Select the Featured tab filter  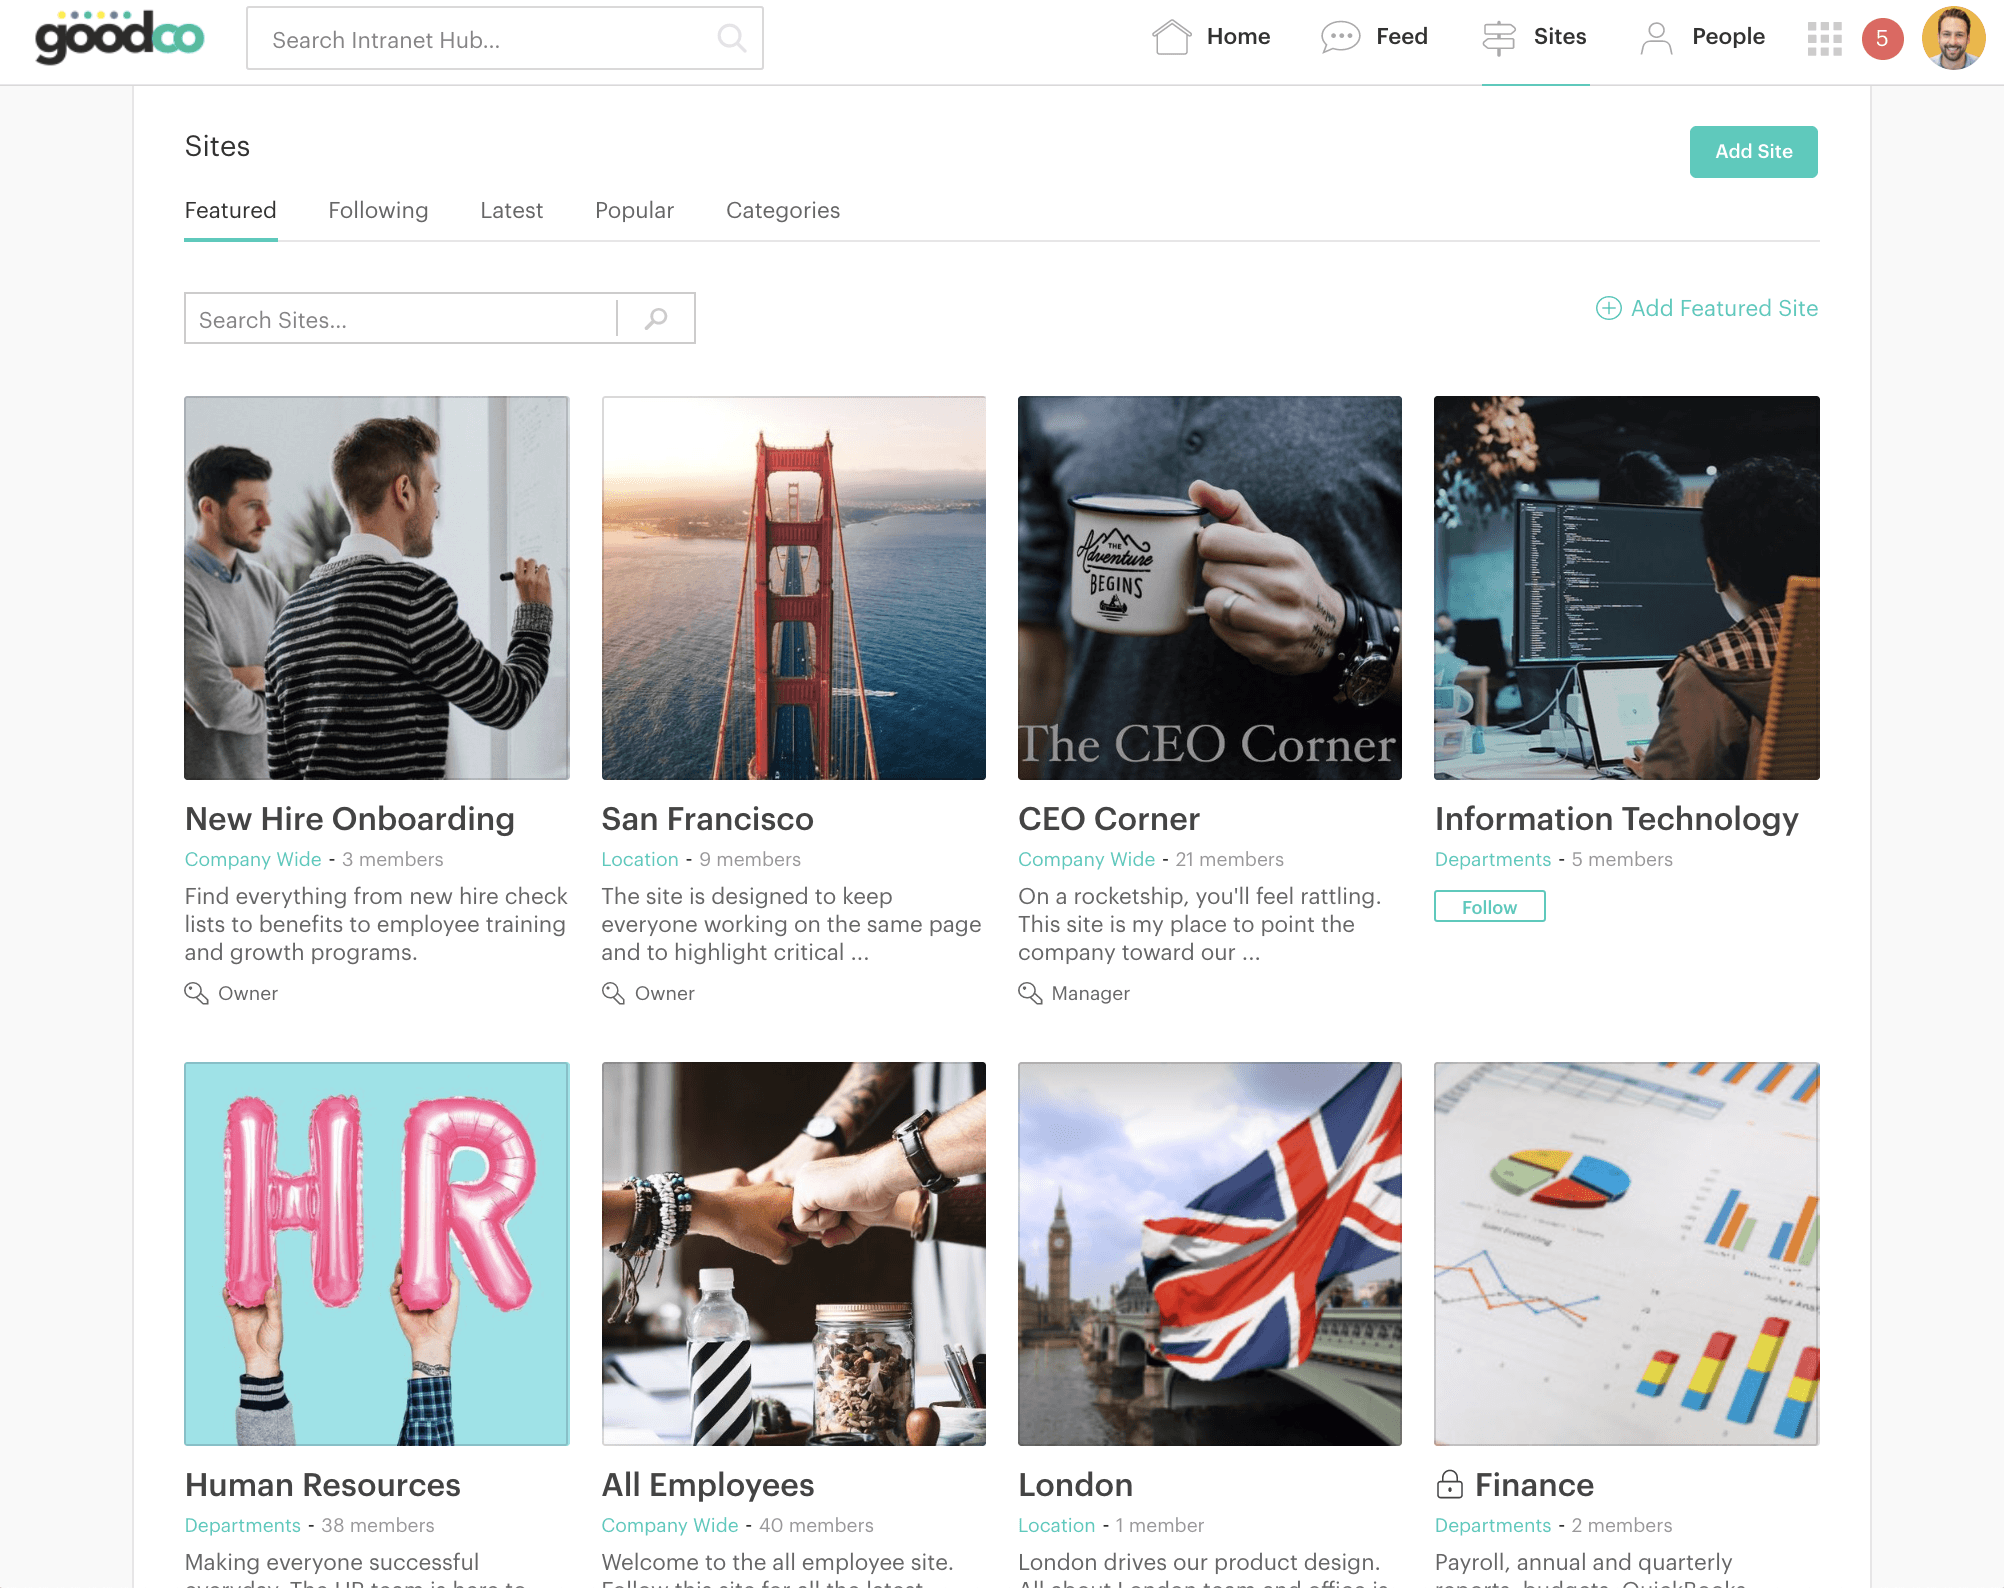pyautogui.click(x=229, y=210)
